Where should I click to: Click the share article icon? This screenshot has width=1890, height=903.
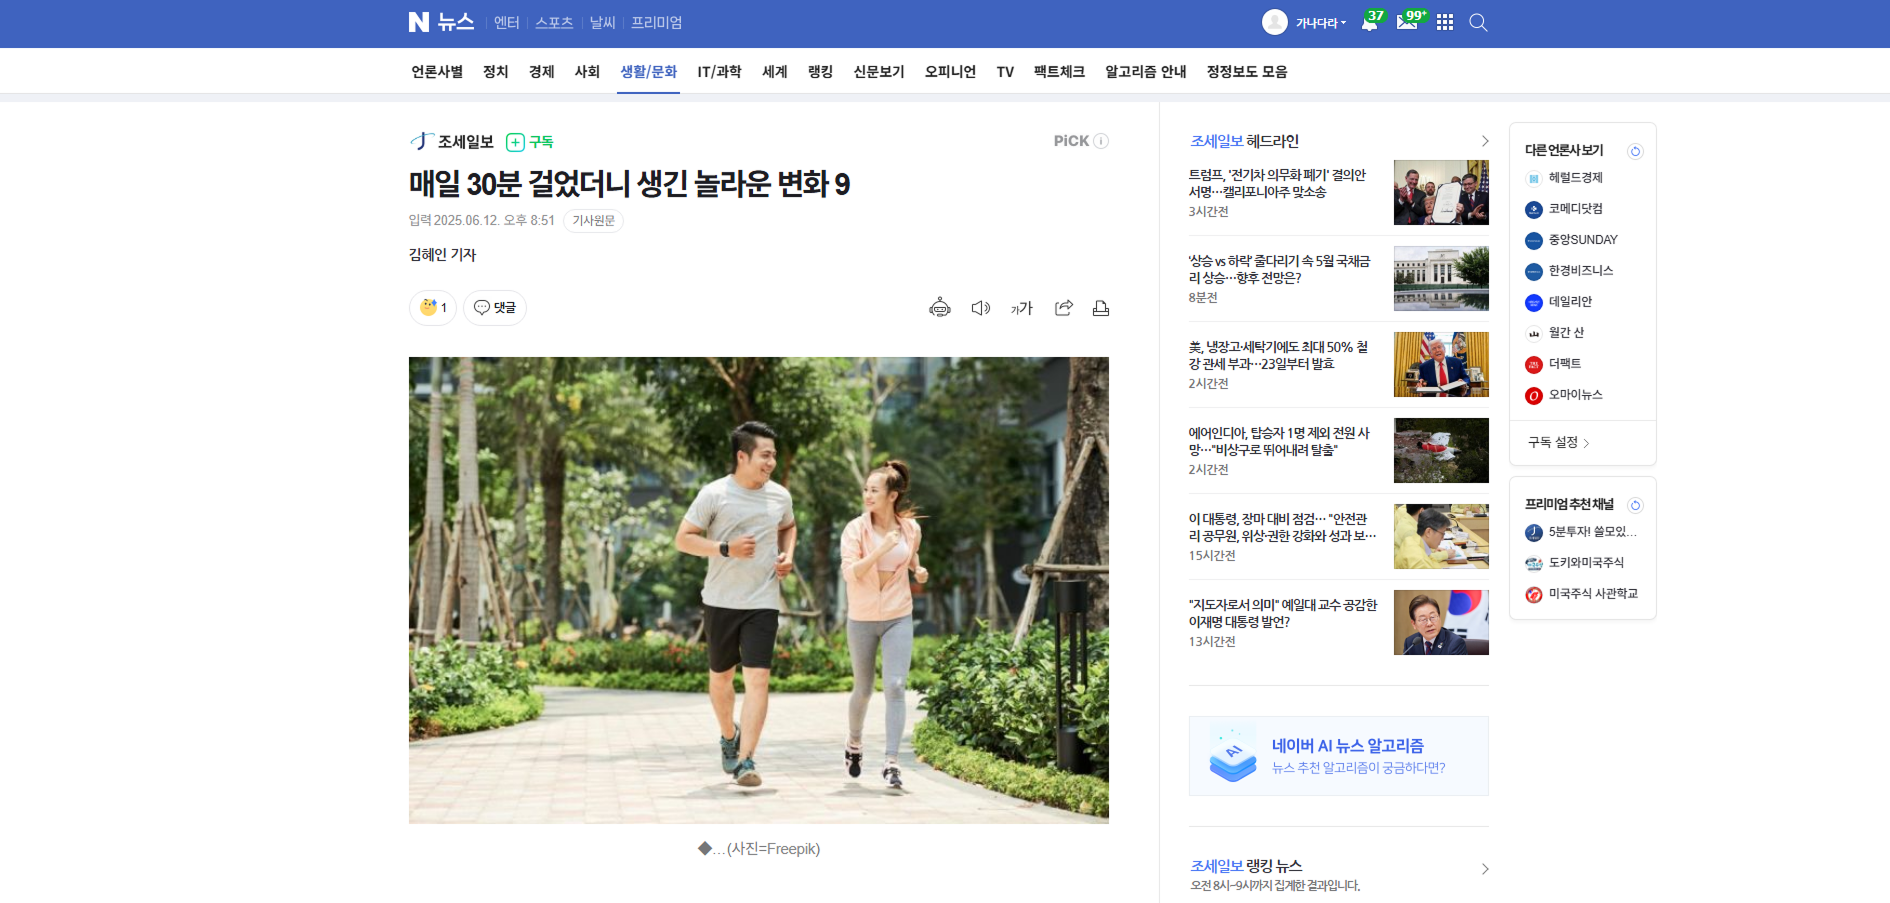[x=1063, y=308]
